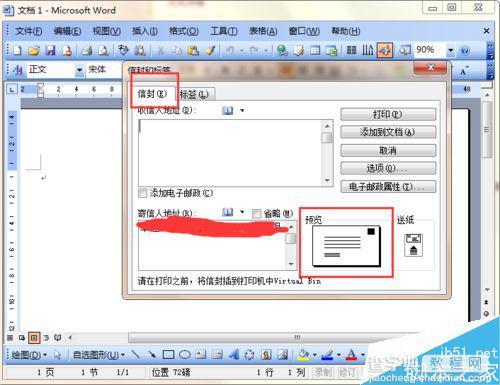500x385 pixels.
Task: Click the Line Color brush swatch
Action: click(x=328, y=355)
